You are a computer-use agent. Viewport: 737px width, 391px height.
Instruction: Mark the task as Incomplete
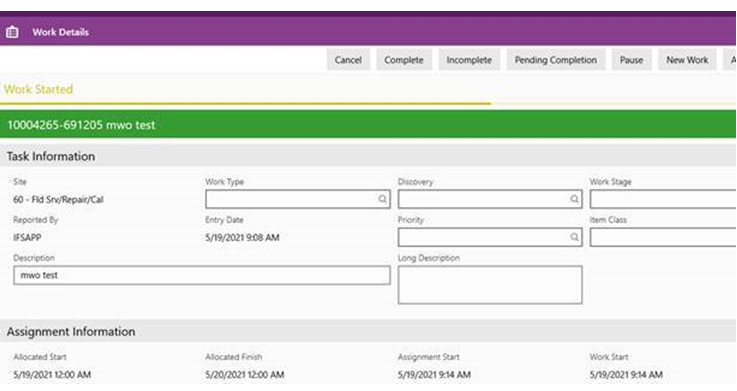tap(469, 60)
